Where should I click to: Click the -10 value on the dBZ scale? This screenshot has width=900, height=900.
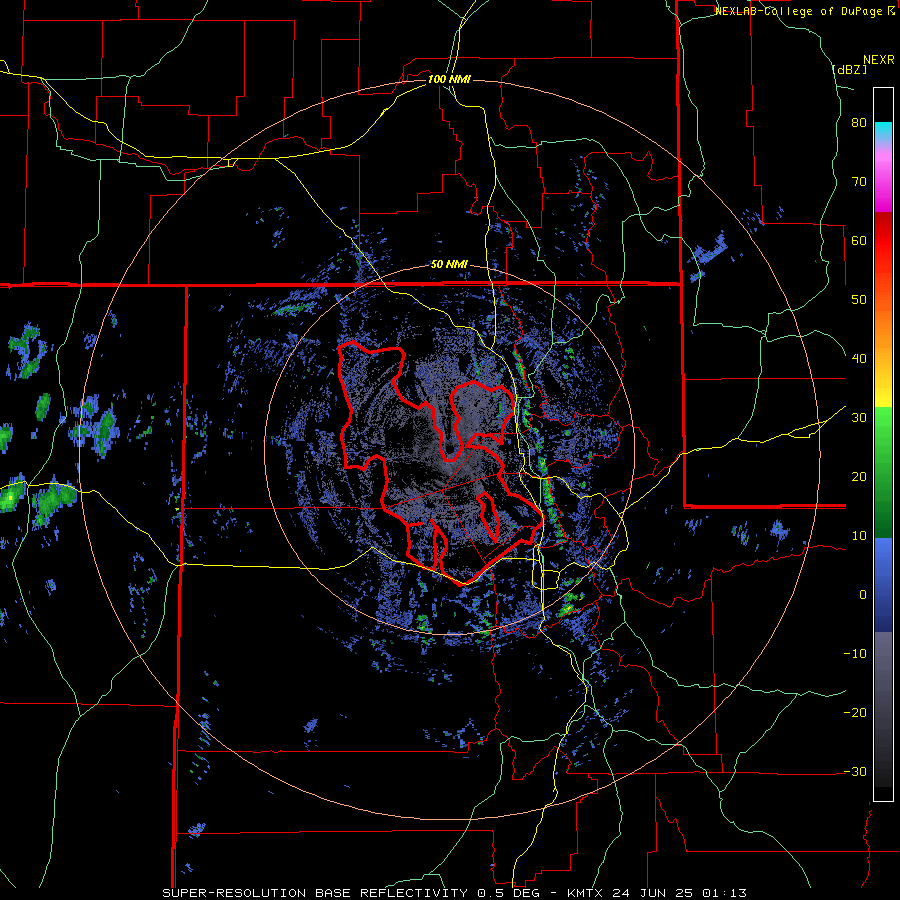[x=855, y=654]
